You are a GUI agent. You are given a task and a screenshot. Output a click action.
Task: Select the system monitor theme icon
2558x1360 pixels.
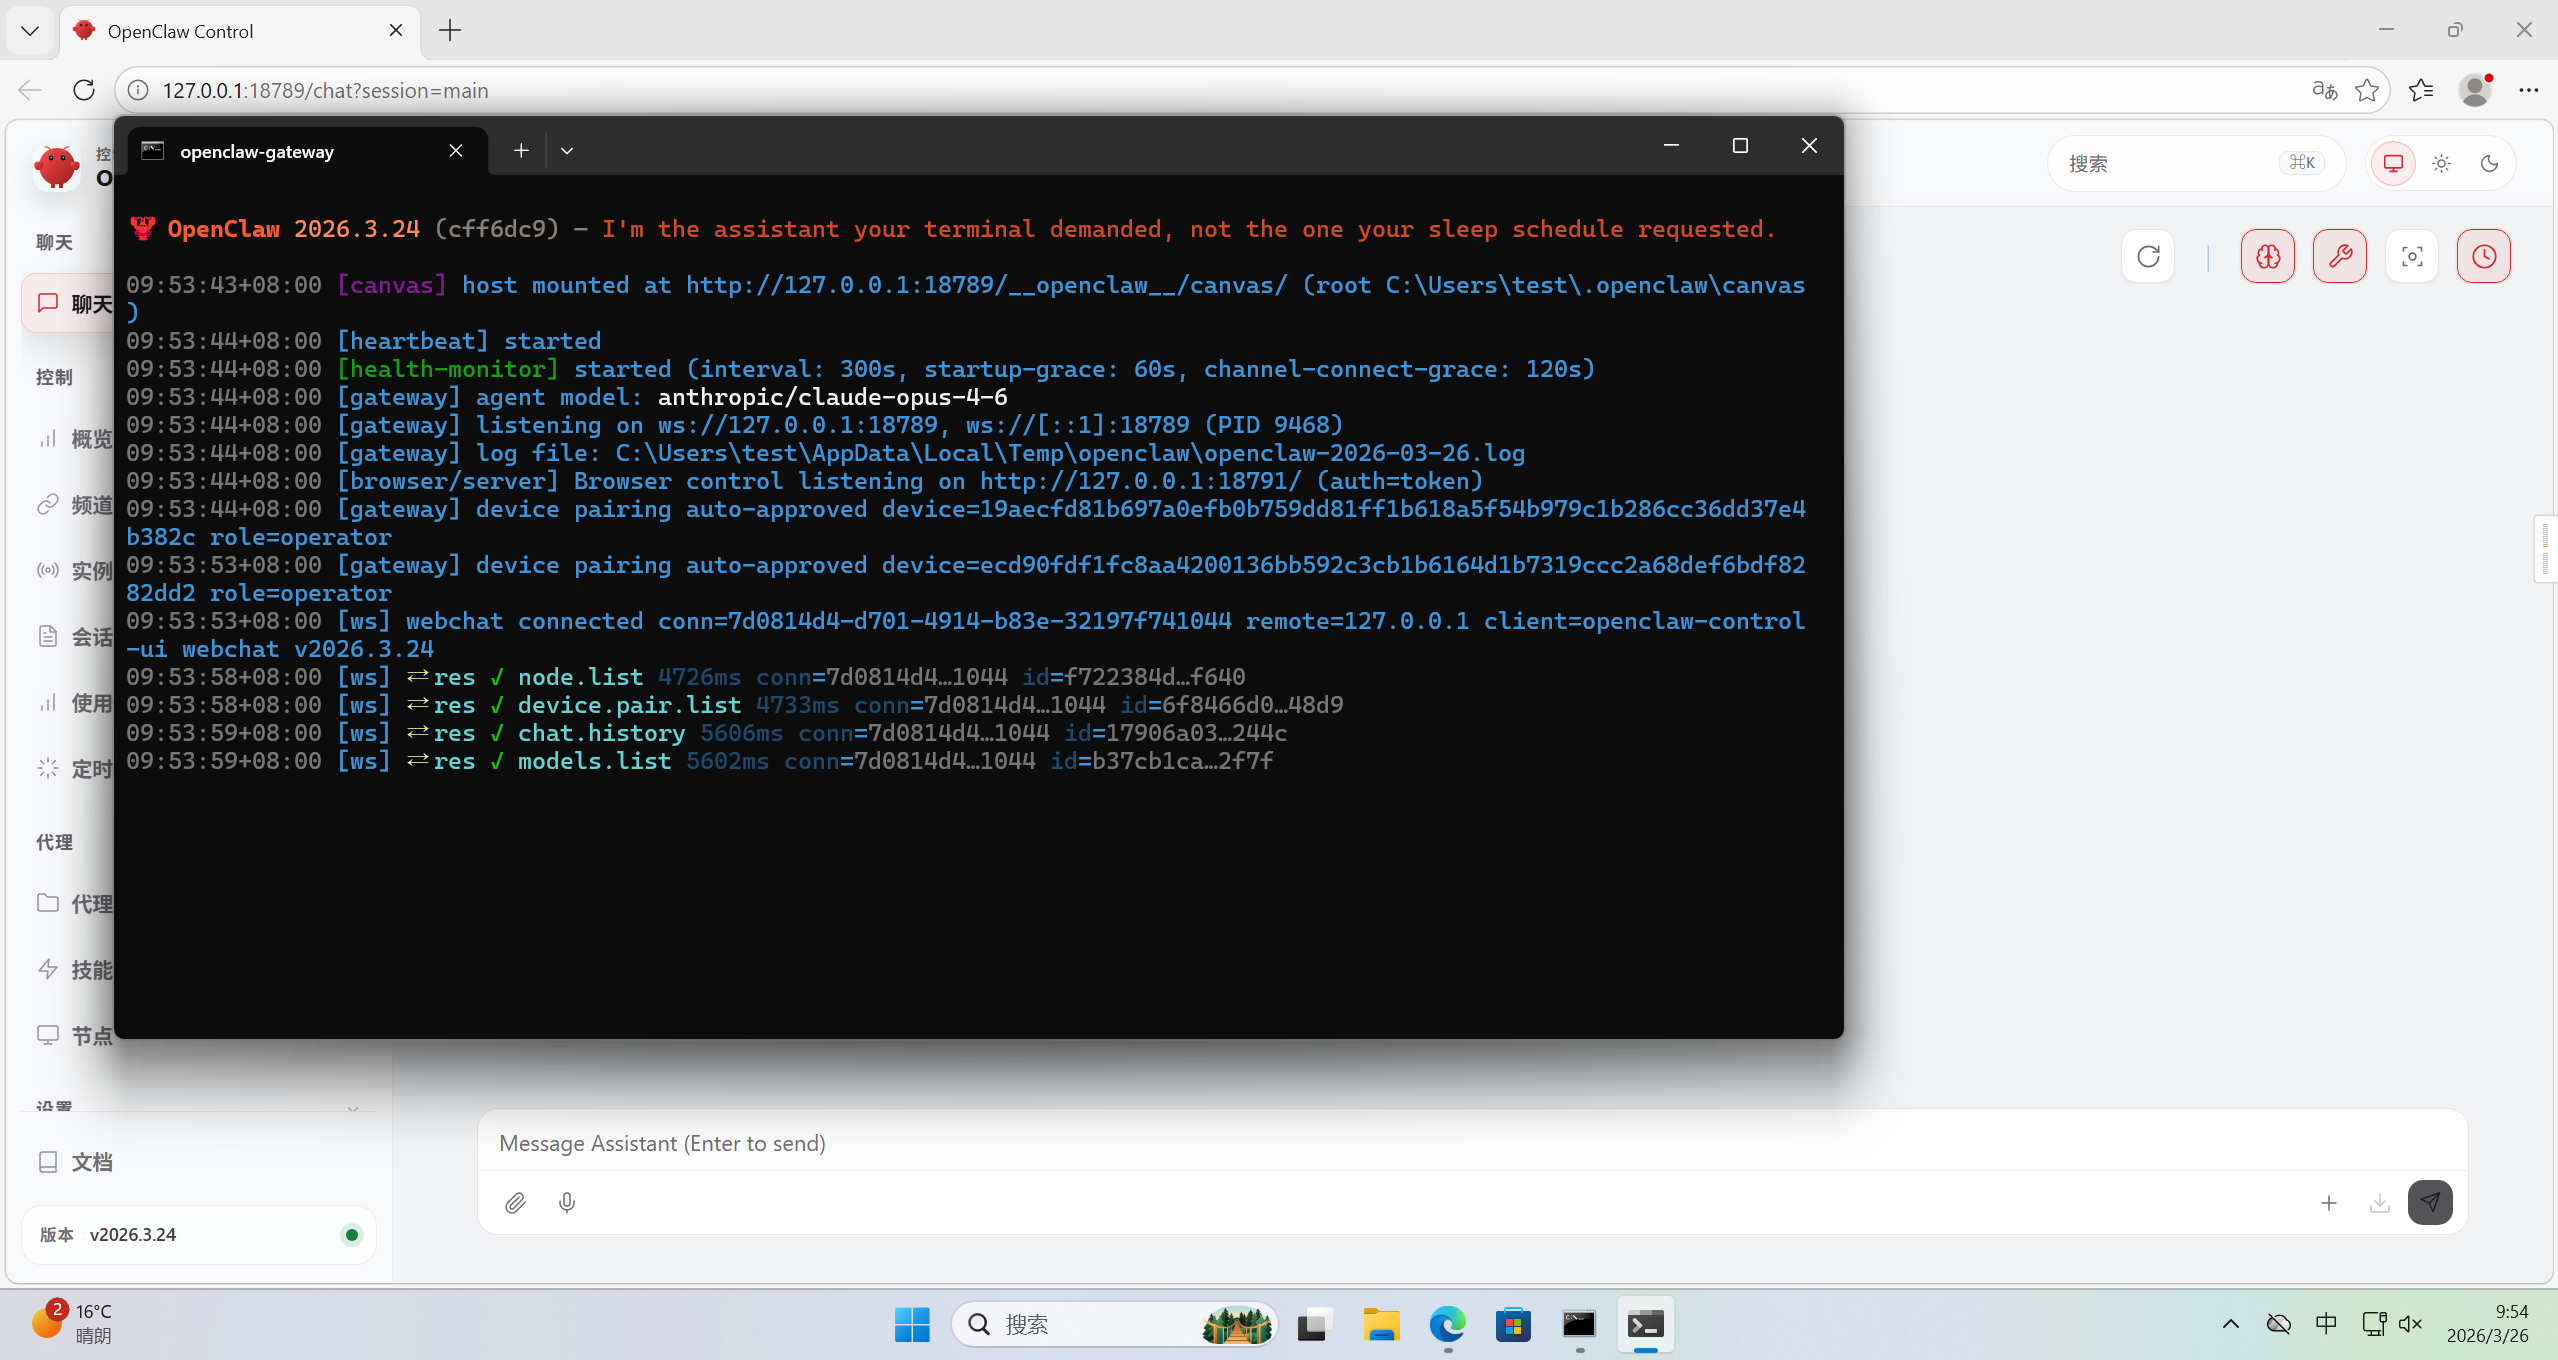[x=2393, y=163]
